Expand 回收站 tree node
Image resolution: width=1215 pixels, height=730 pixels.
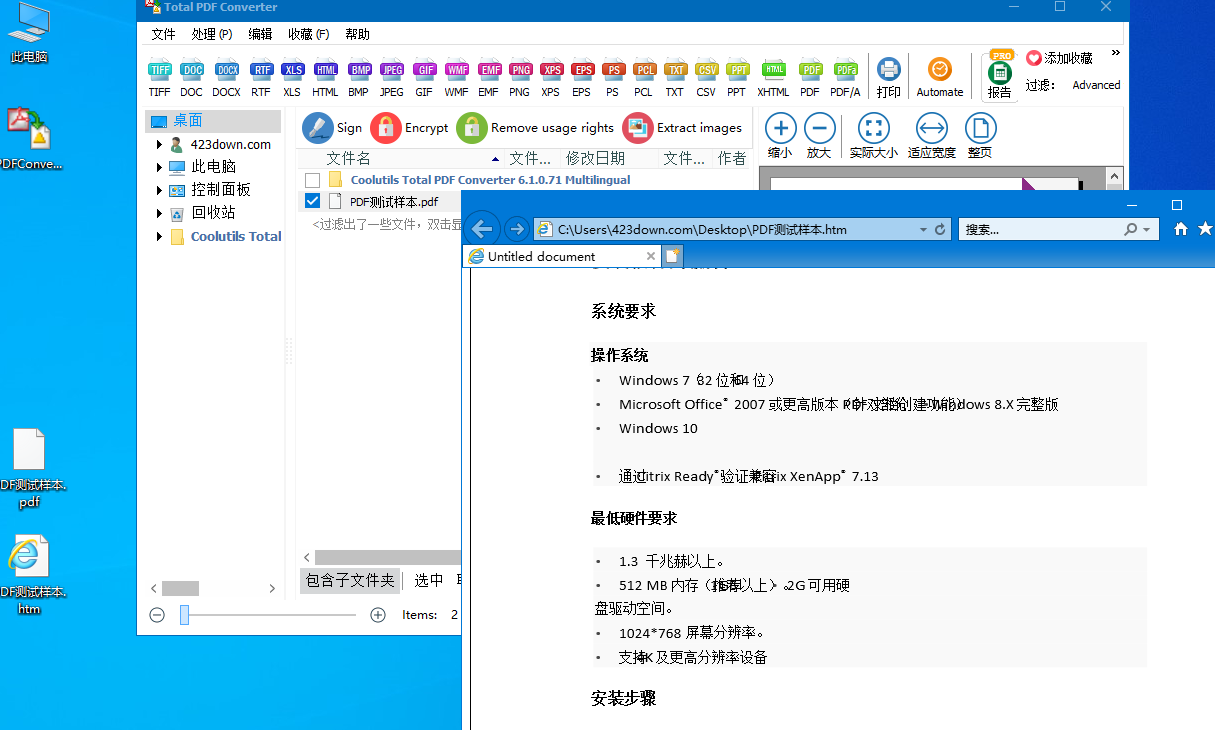[159, 213]
